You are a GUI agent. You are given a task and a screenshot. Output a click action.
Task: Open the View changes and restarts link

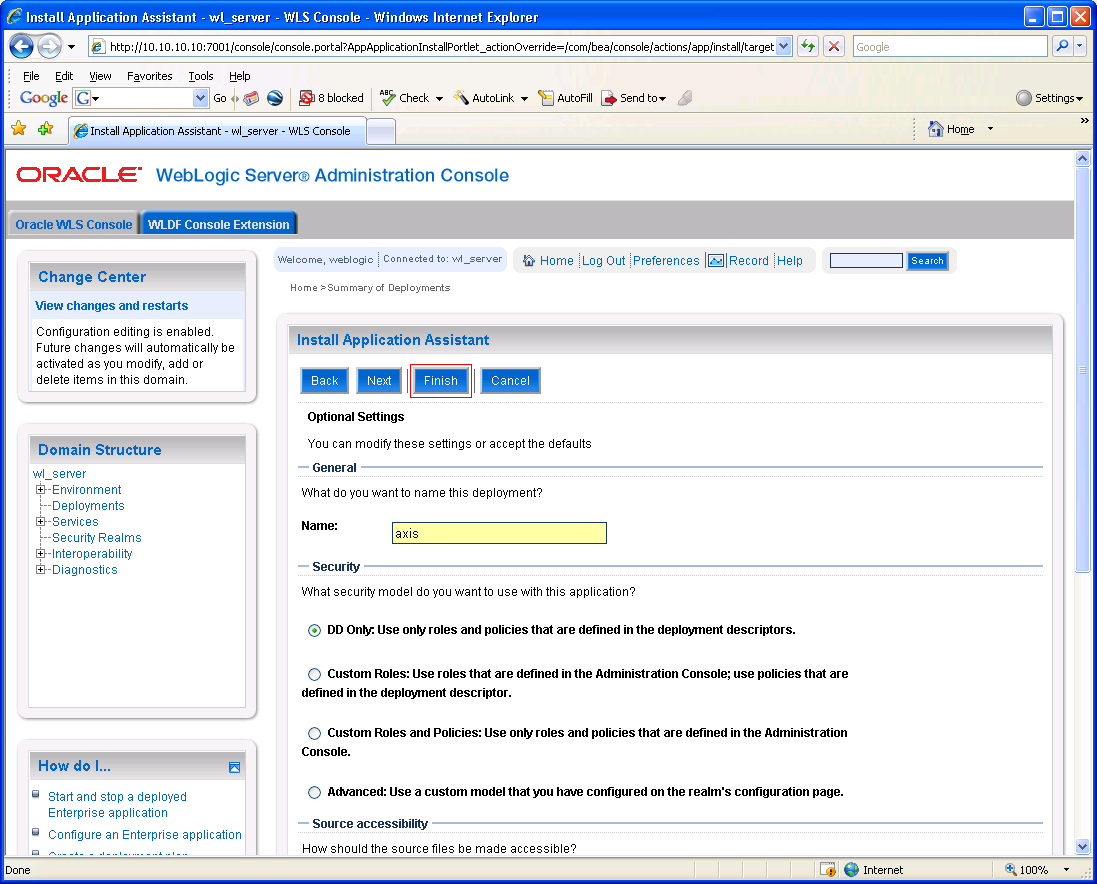pyautogui.click(x=112, y=306)
